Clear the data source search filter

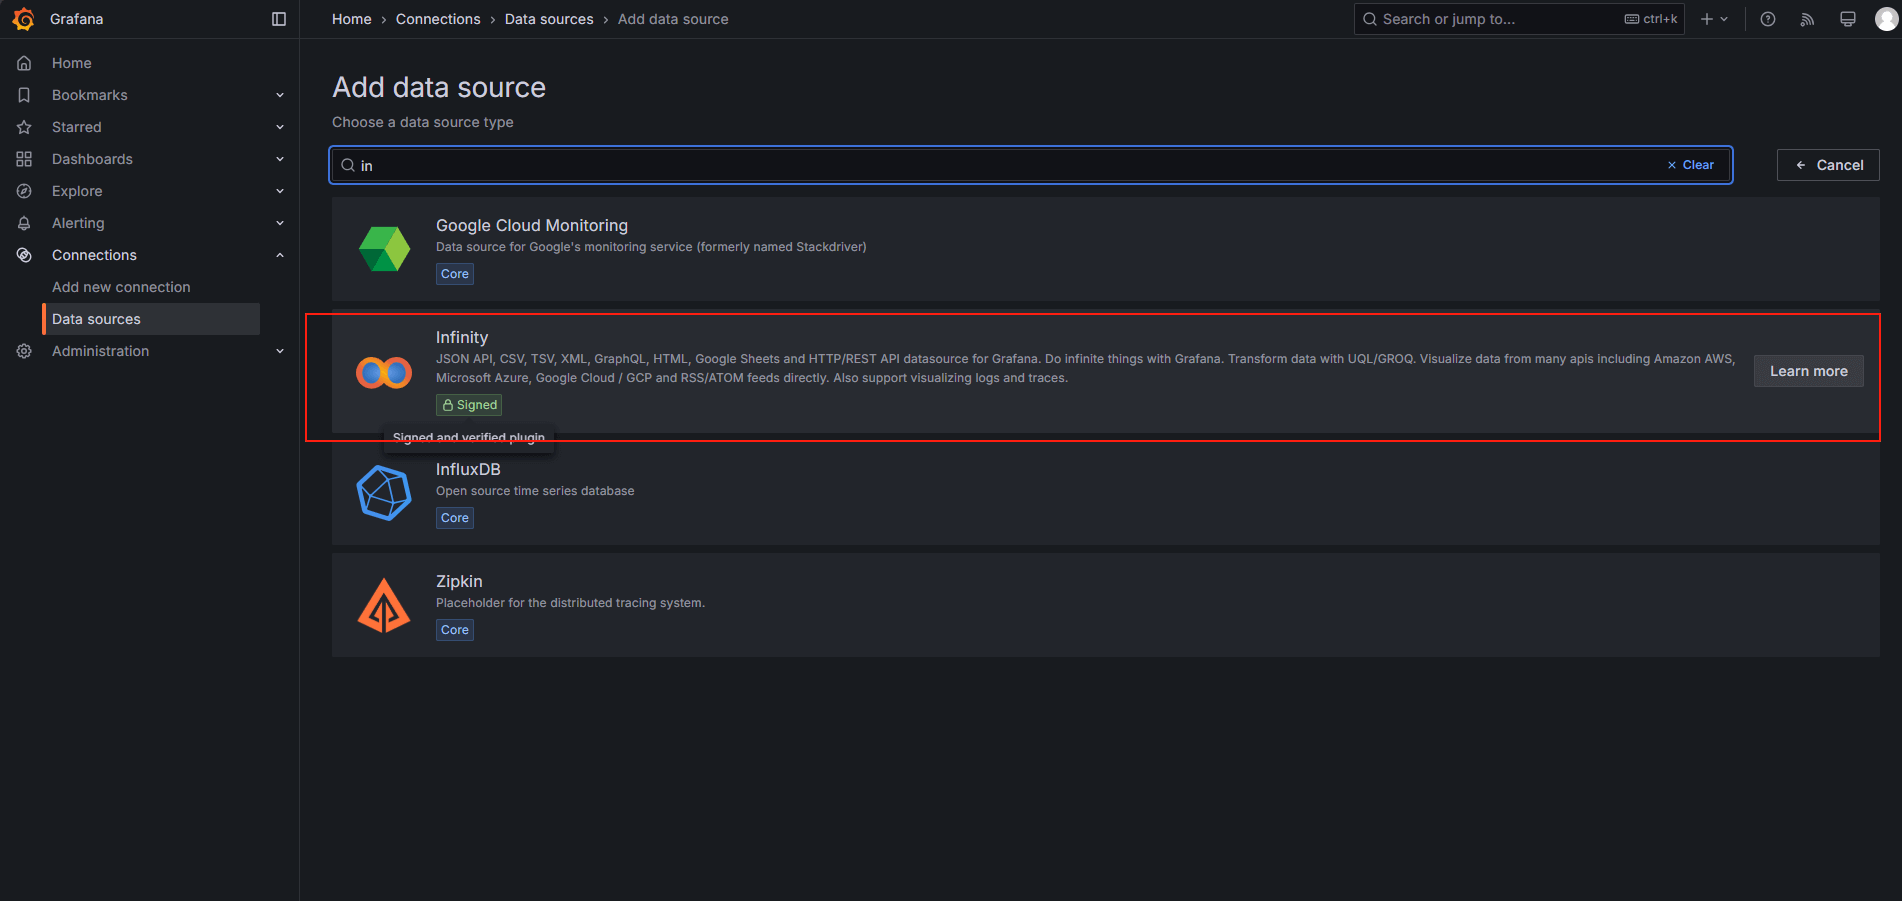click(x=1691, y=165)
